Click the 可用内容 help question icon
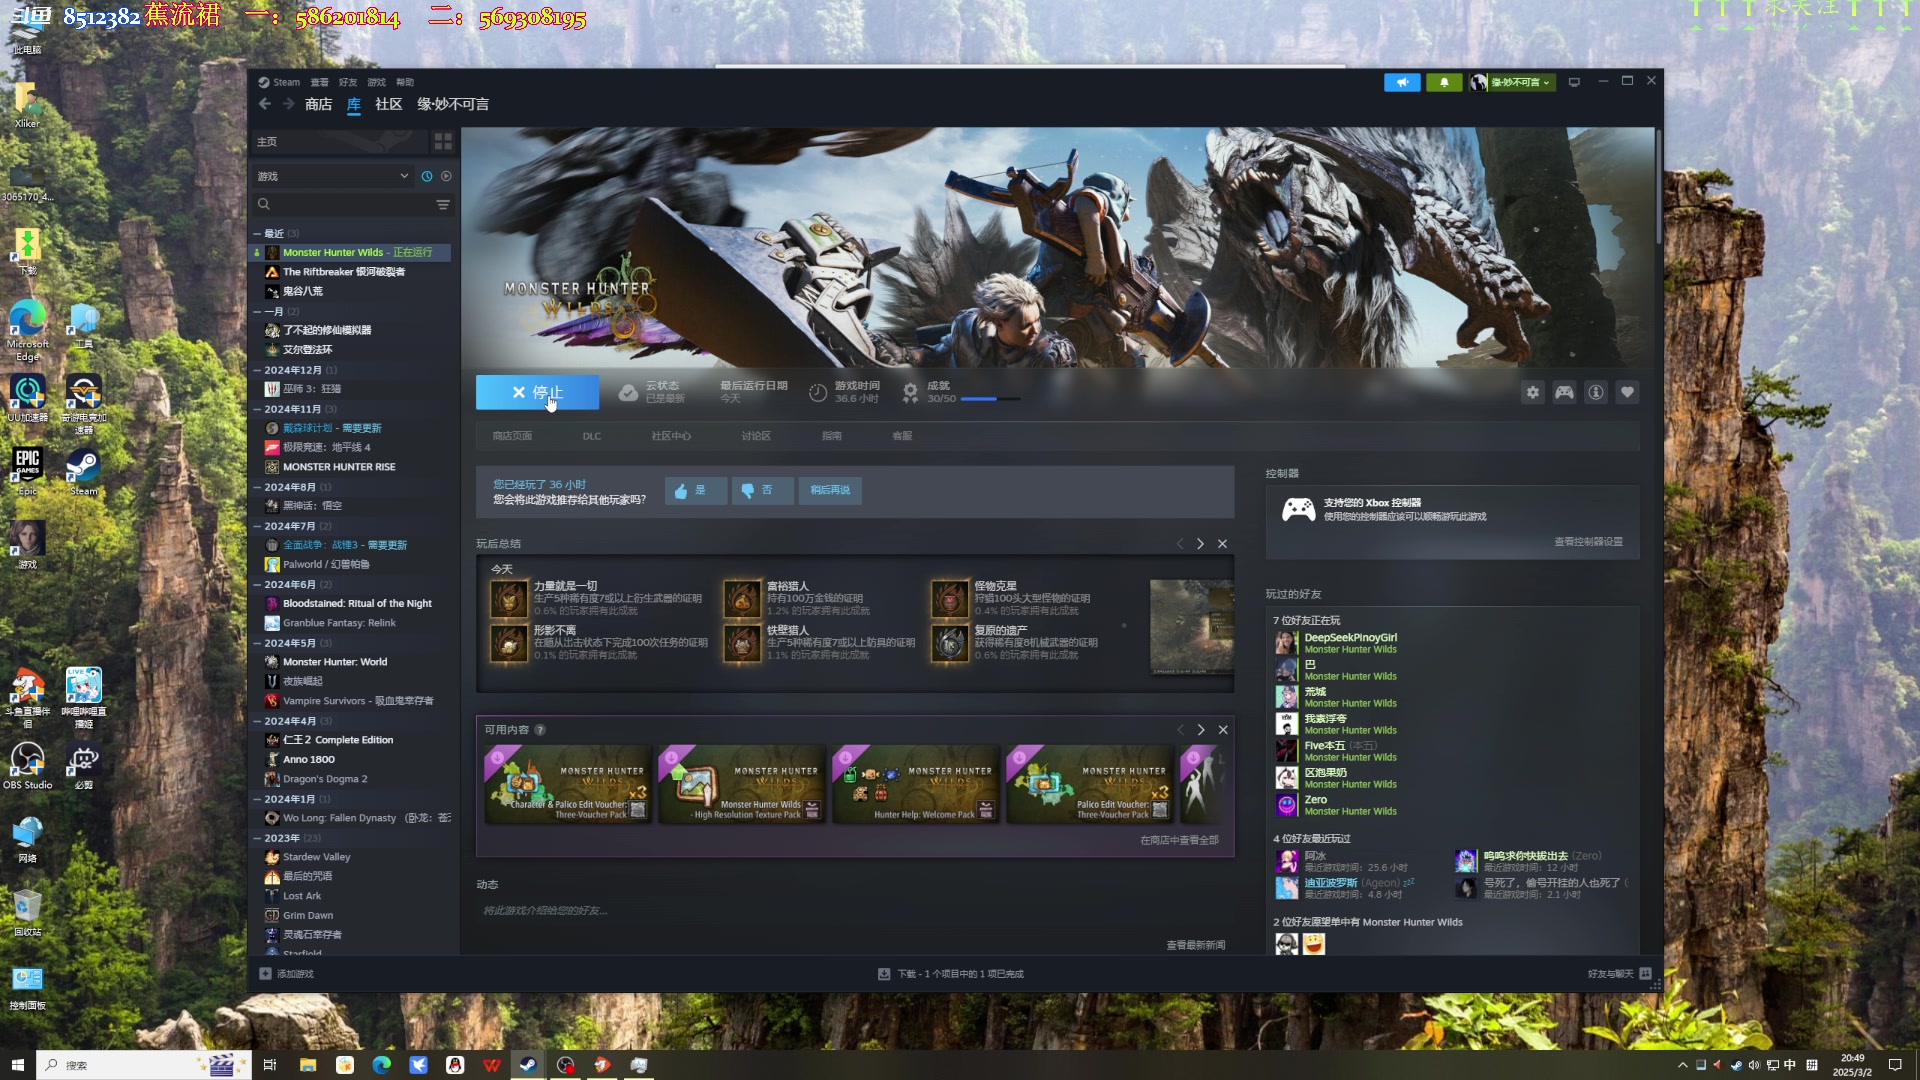Image resolution: width=1920 pixels, height=1080 pixels. click(540, 730)
